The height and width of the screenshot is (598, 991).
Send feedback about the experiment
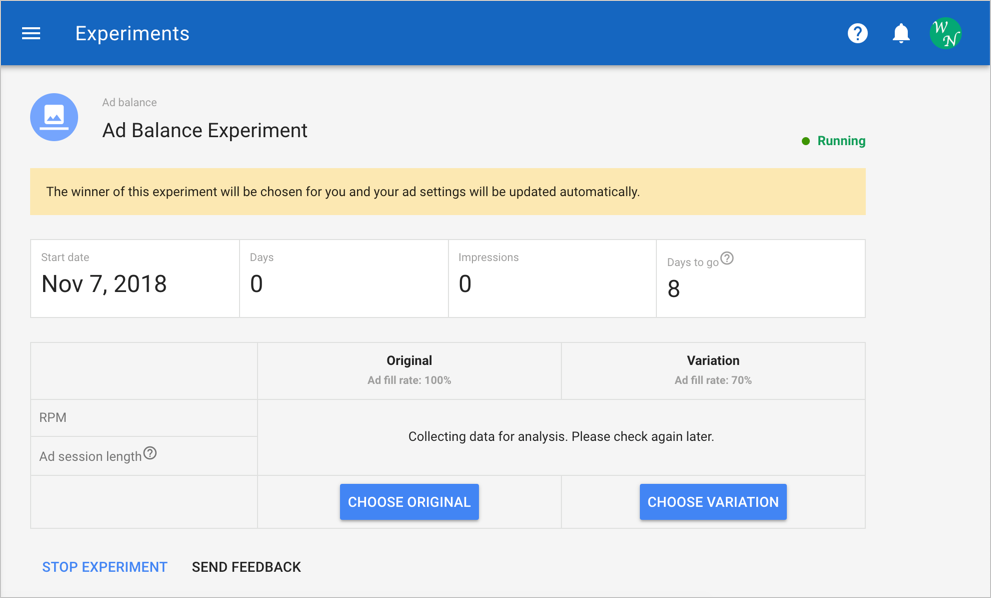[246, 567]
